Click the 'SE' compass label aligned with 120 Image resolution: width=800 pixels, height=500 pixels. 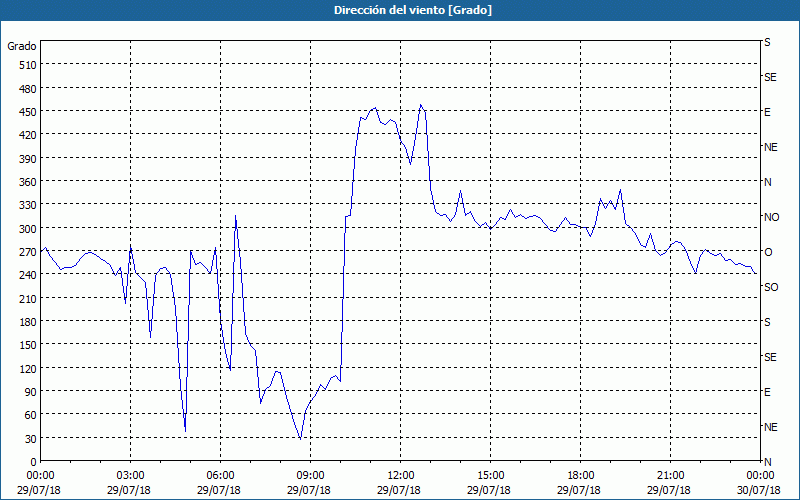tap(770, 357)
